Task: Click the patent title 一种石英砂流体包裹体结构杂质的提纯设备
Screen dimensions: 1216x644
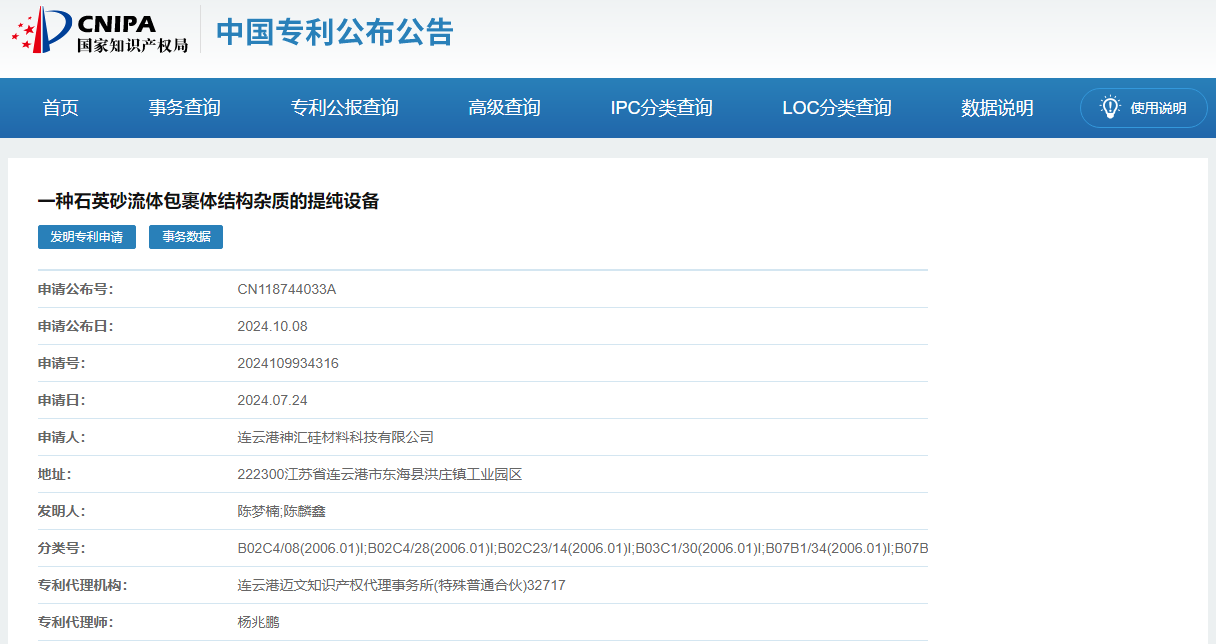Action: 209,201
